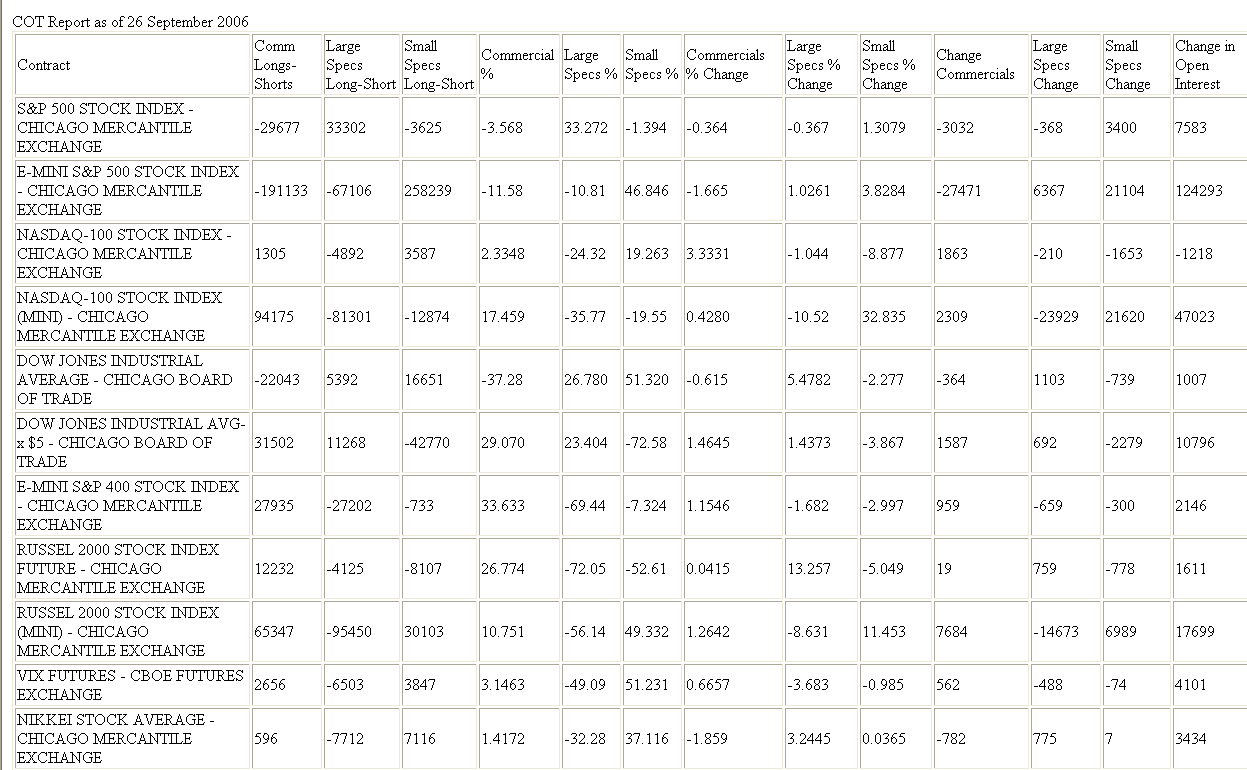This screenshot has width=1247, height=770.
Task: Click the value 33302 in S&P 500 row
Action: pos(346,128)
